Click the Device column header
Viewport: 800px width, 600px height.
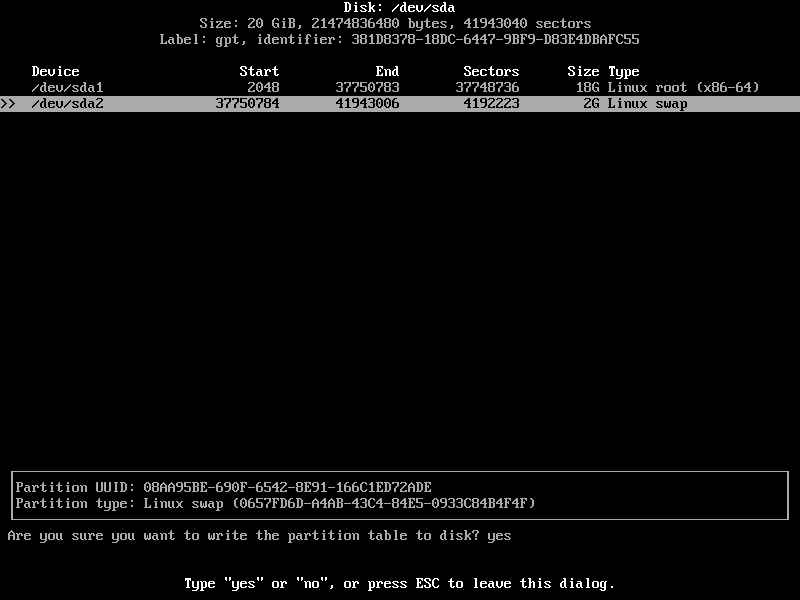tap(55, 71)
